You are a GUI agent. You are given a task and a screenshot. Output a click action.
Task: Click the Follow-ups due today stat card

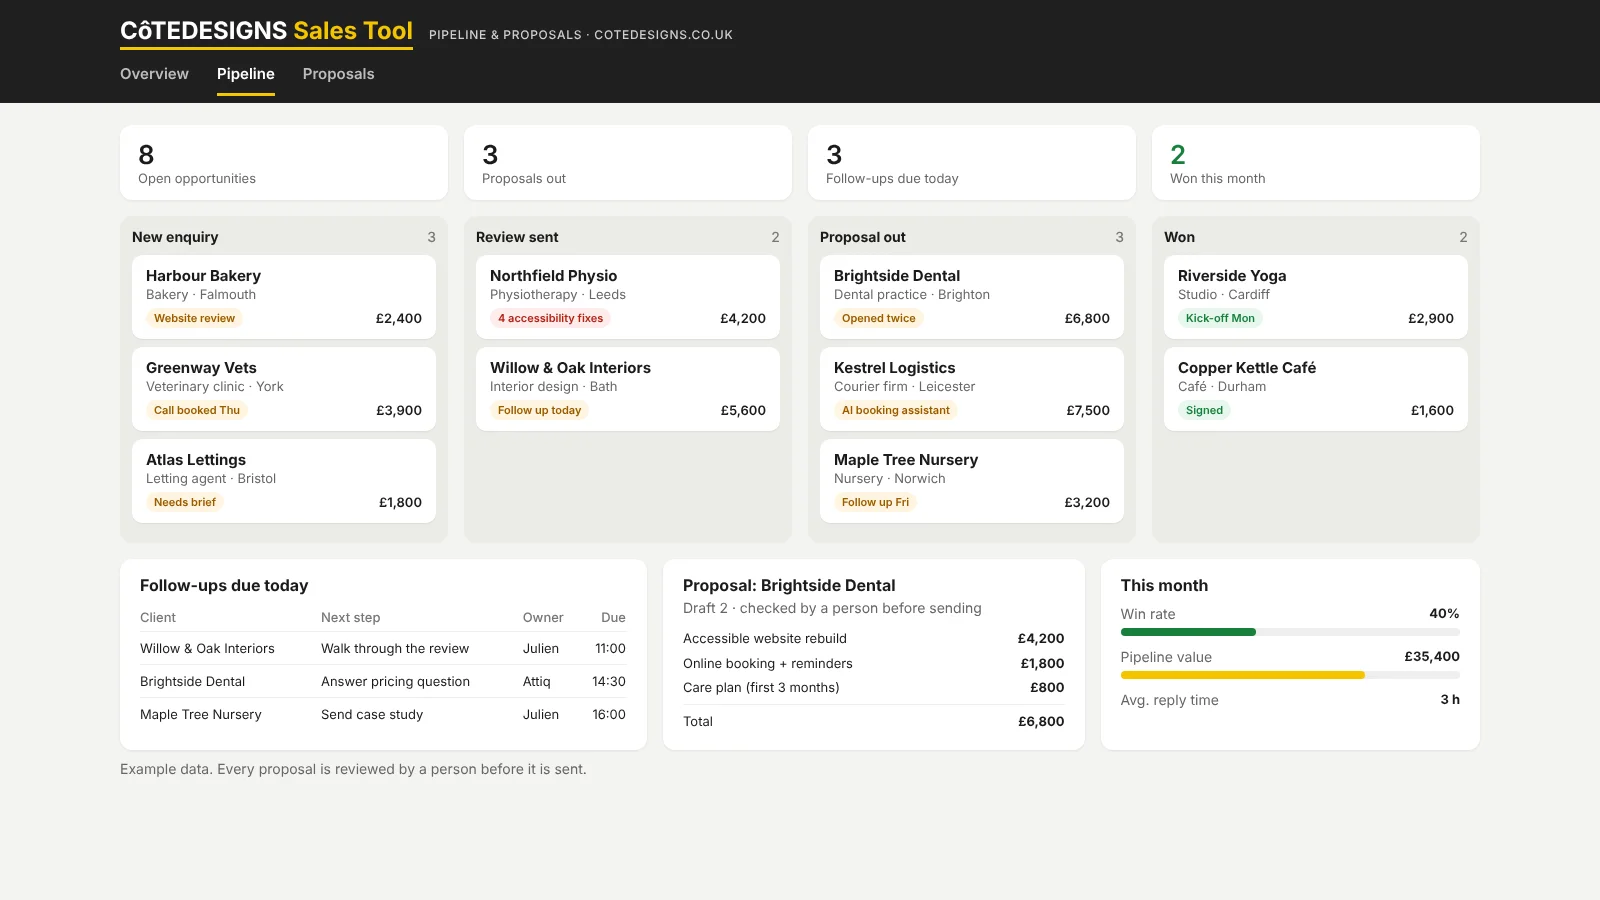tap(972, 162)
